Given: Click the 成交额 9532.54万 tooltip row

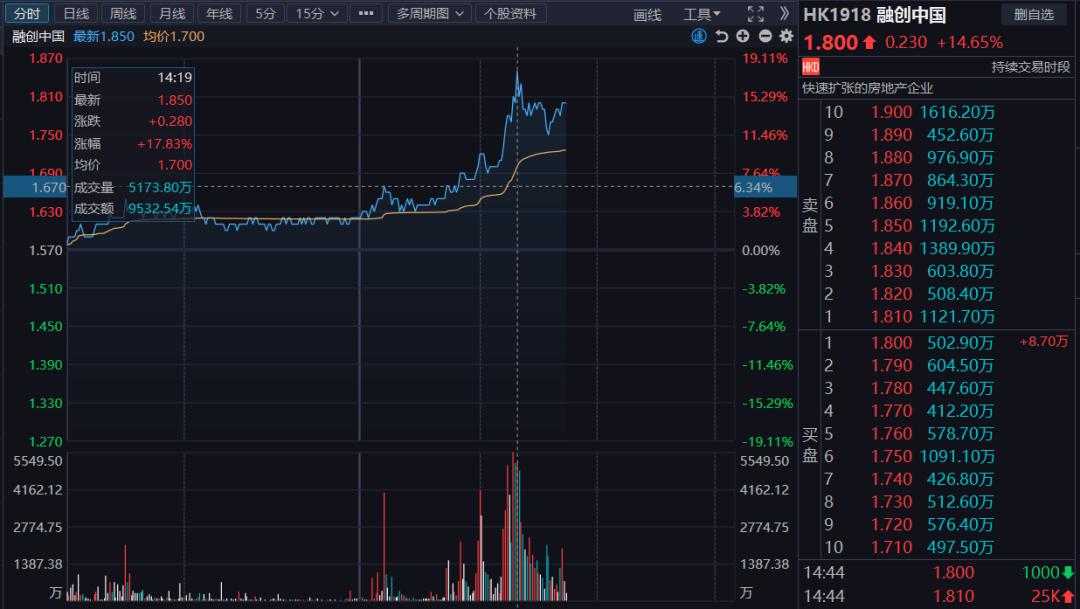Looking at the screenshot, I should pyautogui.click(x=133, y=209).
